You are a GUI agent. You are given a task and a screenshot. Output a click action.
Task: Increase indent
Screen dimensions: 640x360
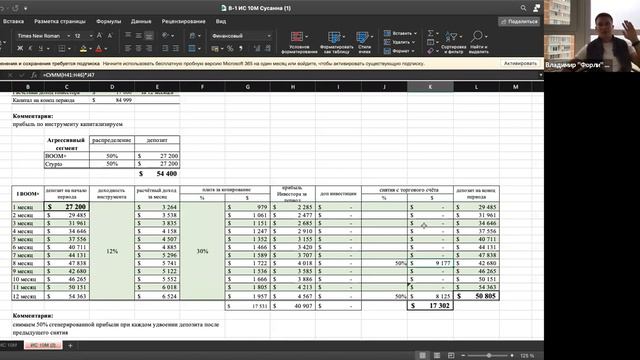click(x=176, y=49)
